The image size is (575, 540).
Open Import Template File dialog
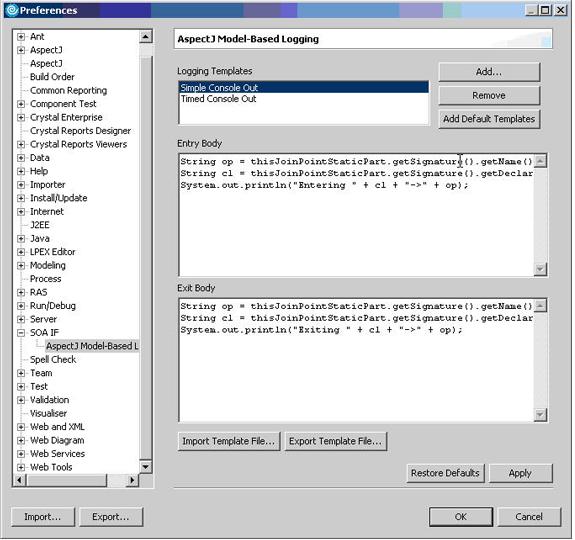(x=229, y=442)
